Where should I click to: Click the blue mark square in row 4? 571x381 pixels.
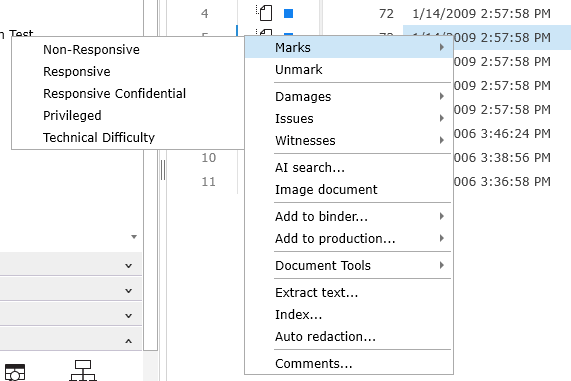[x=288, y=13]
